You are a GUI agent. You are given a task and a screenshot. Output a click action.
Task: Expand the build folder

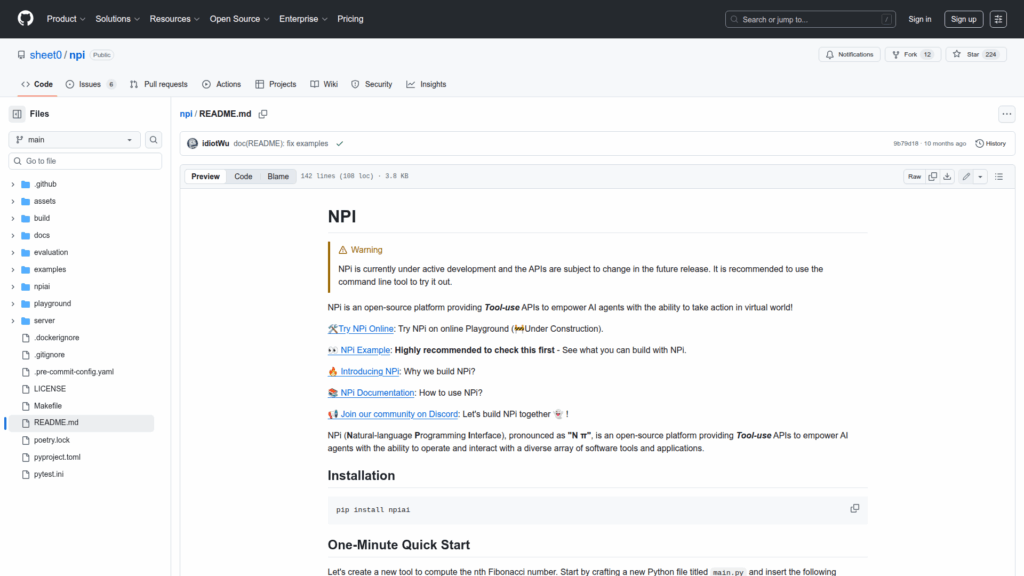(x=13, y=218)
